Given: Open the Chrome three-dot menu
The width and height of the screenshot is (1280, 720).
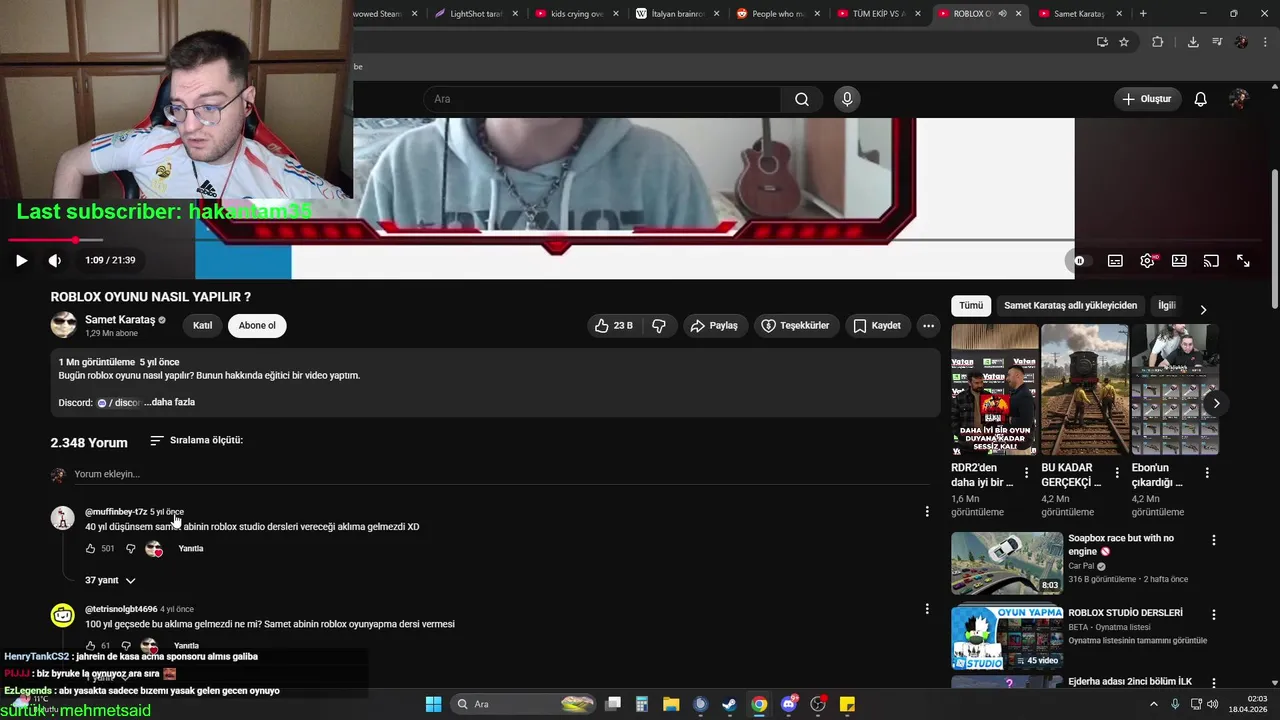Looking at the screenshot, I should pos(1263,42).
